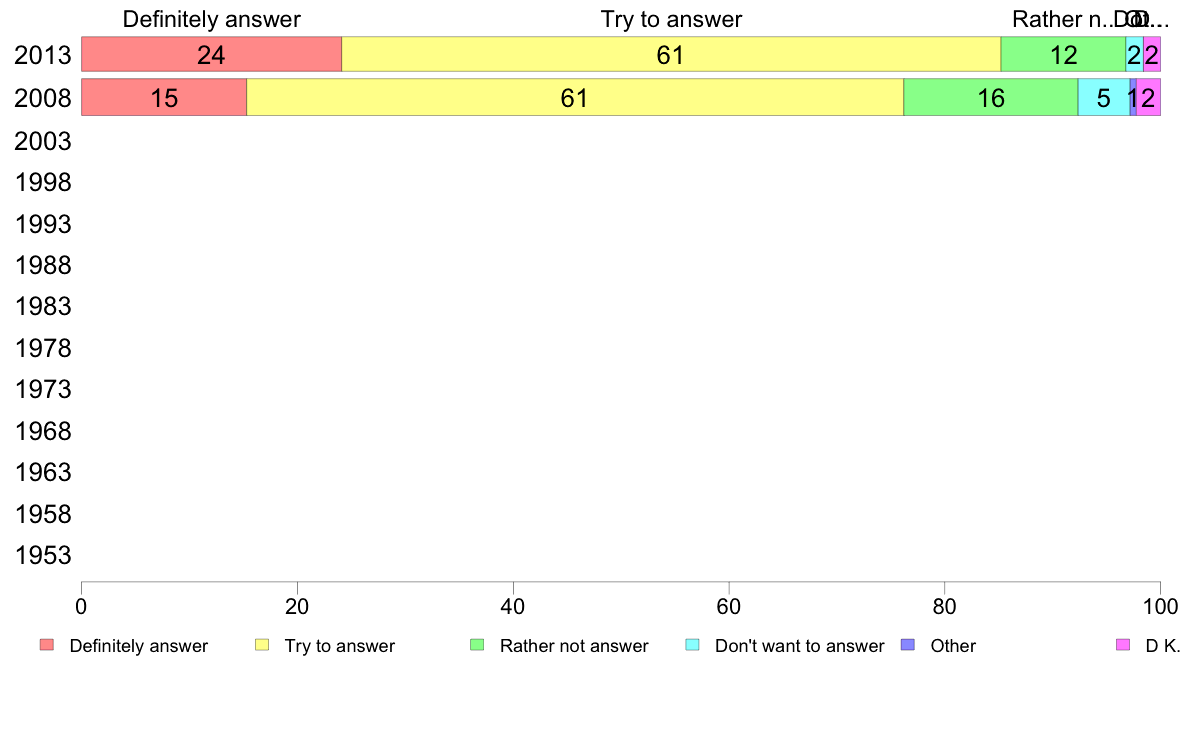Click the magenta D K. legend swatch

(1123, 645)
